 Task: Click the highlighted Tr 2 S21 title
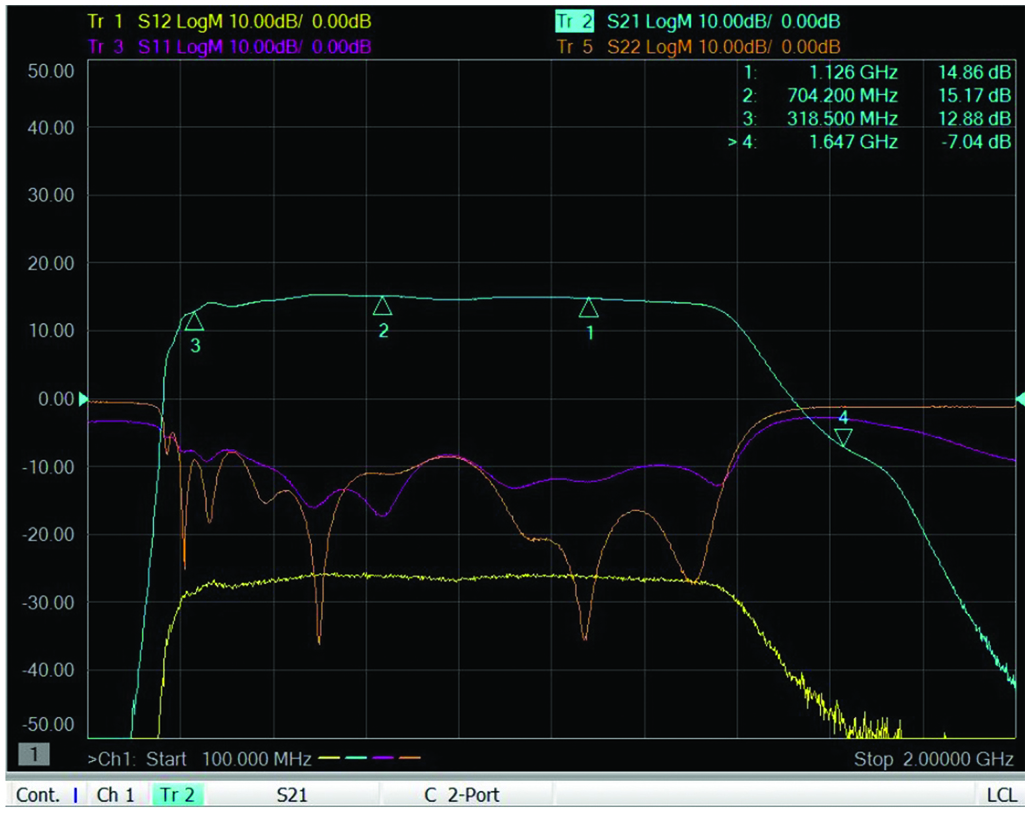(698, 22)
